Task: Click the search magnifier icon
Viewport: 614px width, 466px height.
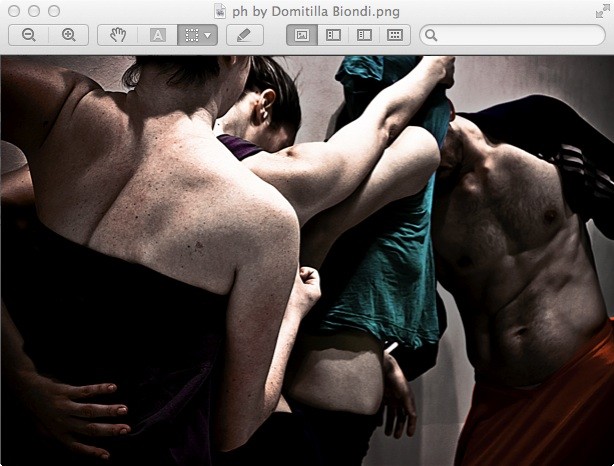Action: pos(431,35)
